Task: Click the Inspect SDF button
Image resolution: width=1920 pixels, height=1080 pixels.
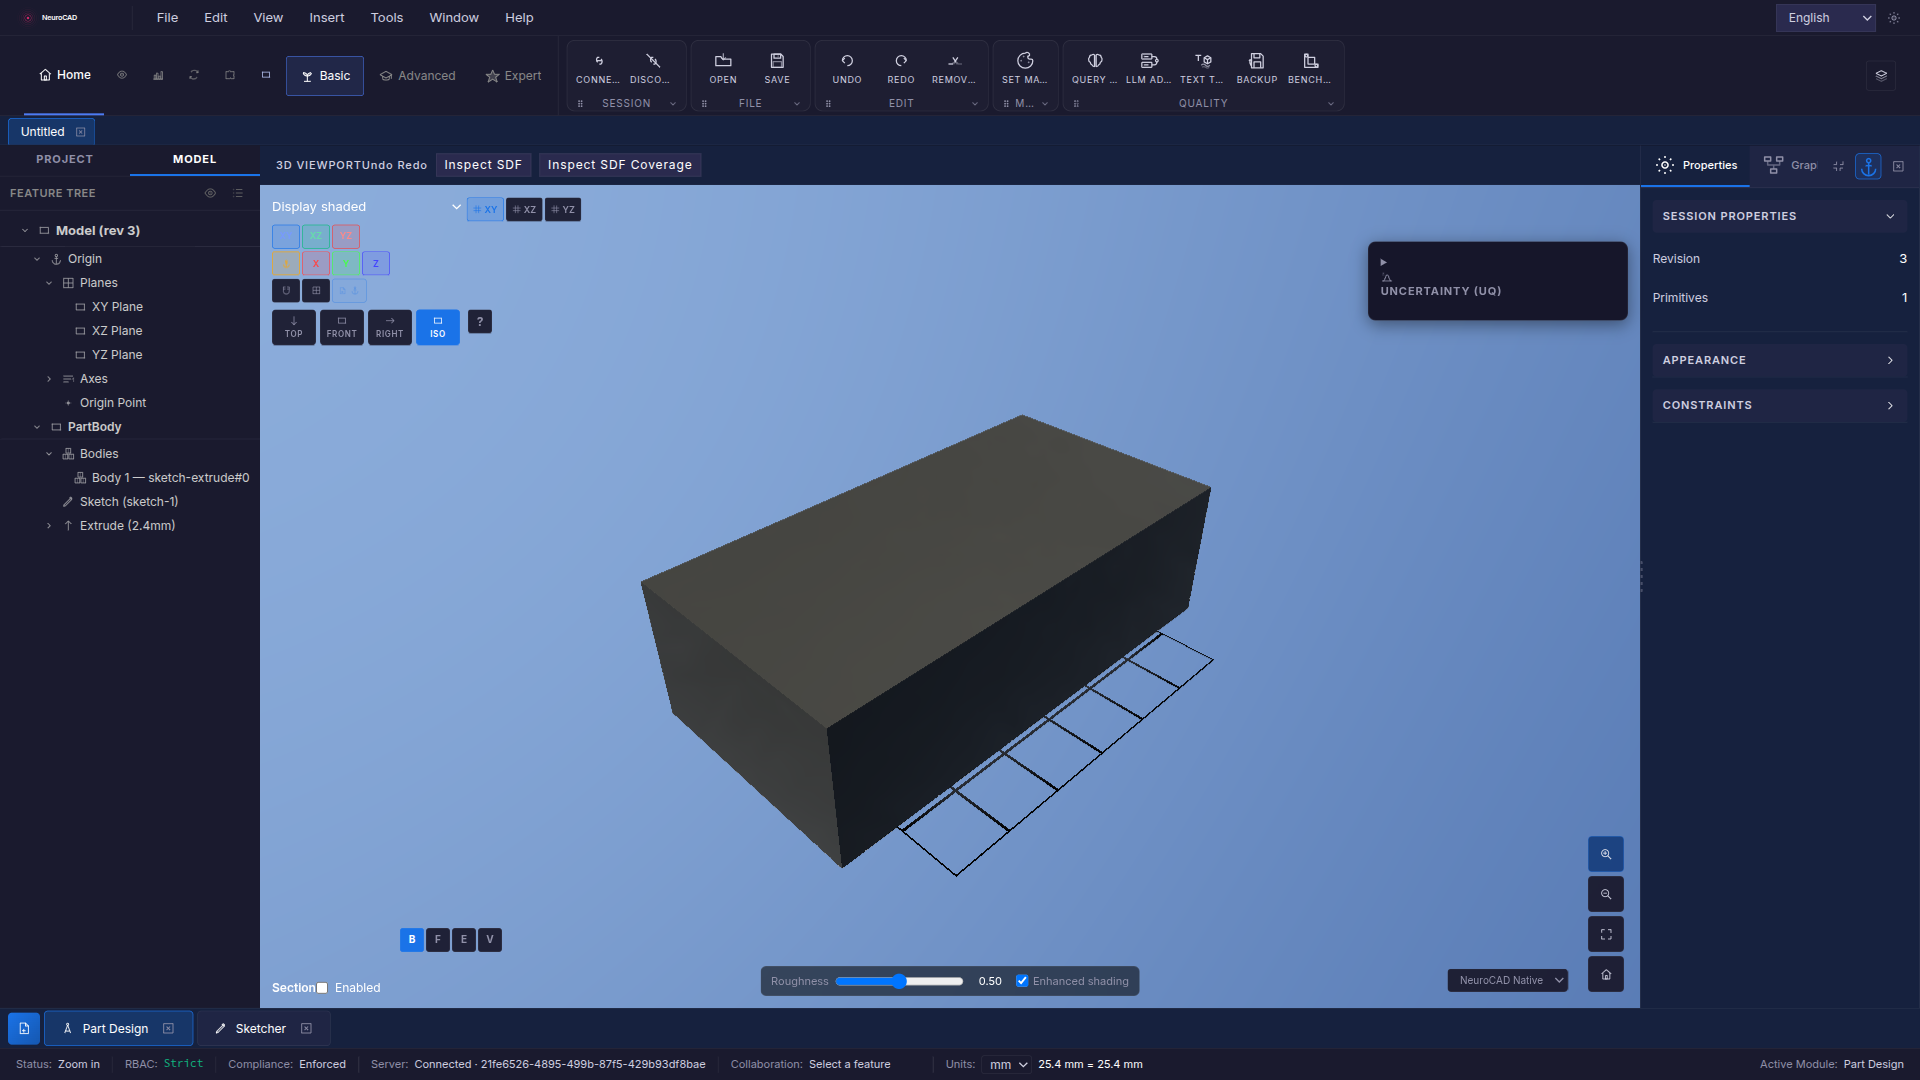Action: tap(483, 165)
